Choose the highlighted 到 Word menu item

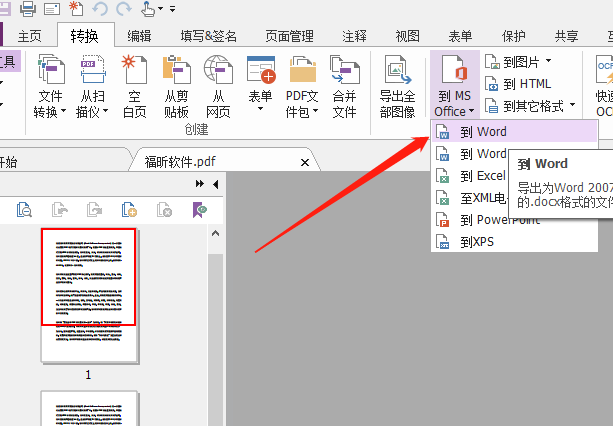[515, 132]
